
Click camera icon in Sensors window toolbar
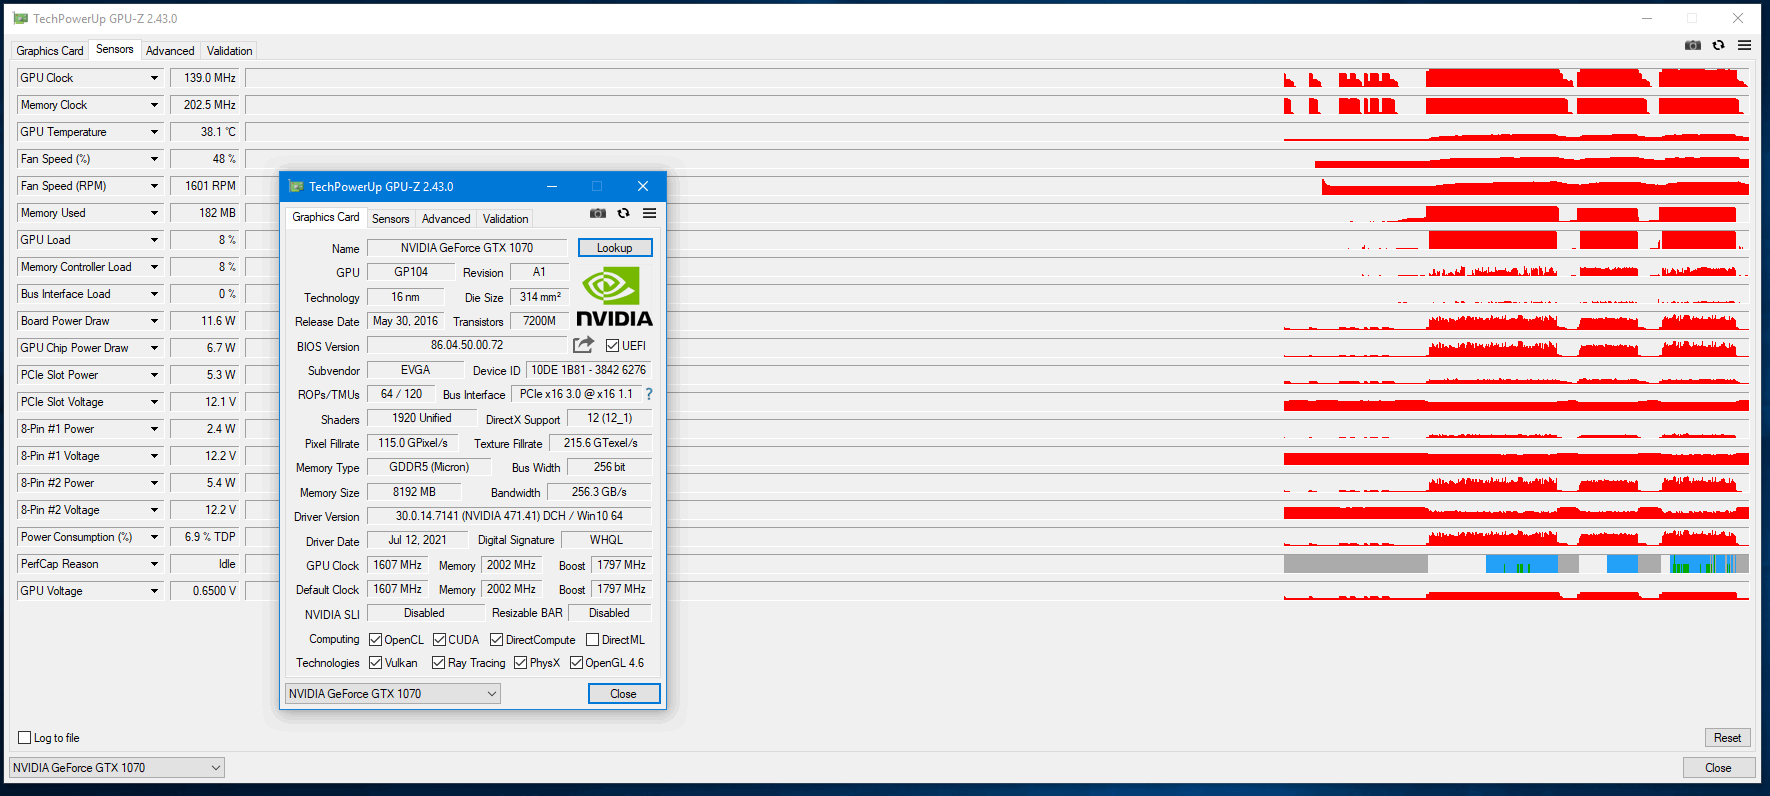point(1693,45)
